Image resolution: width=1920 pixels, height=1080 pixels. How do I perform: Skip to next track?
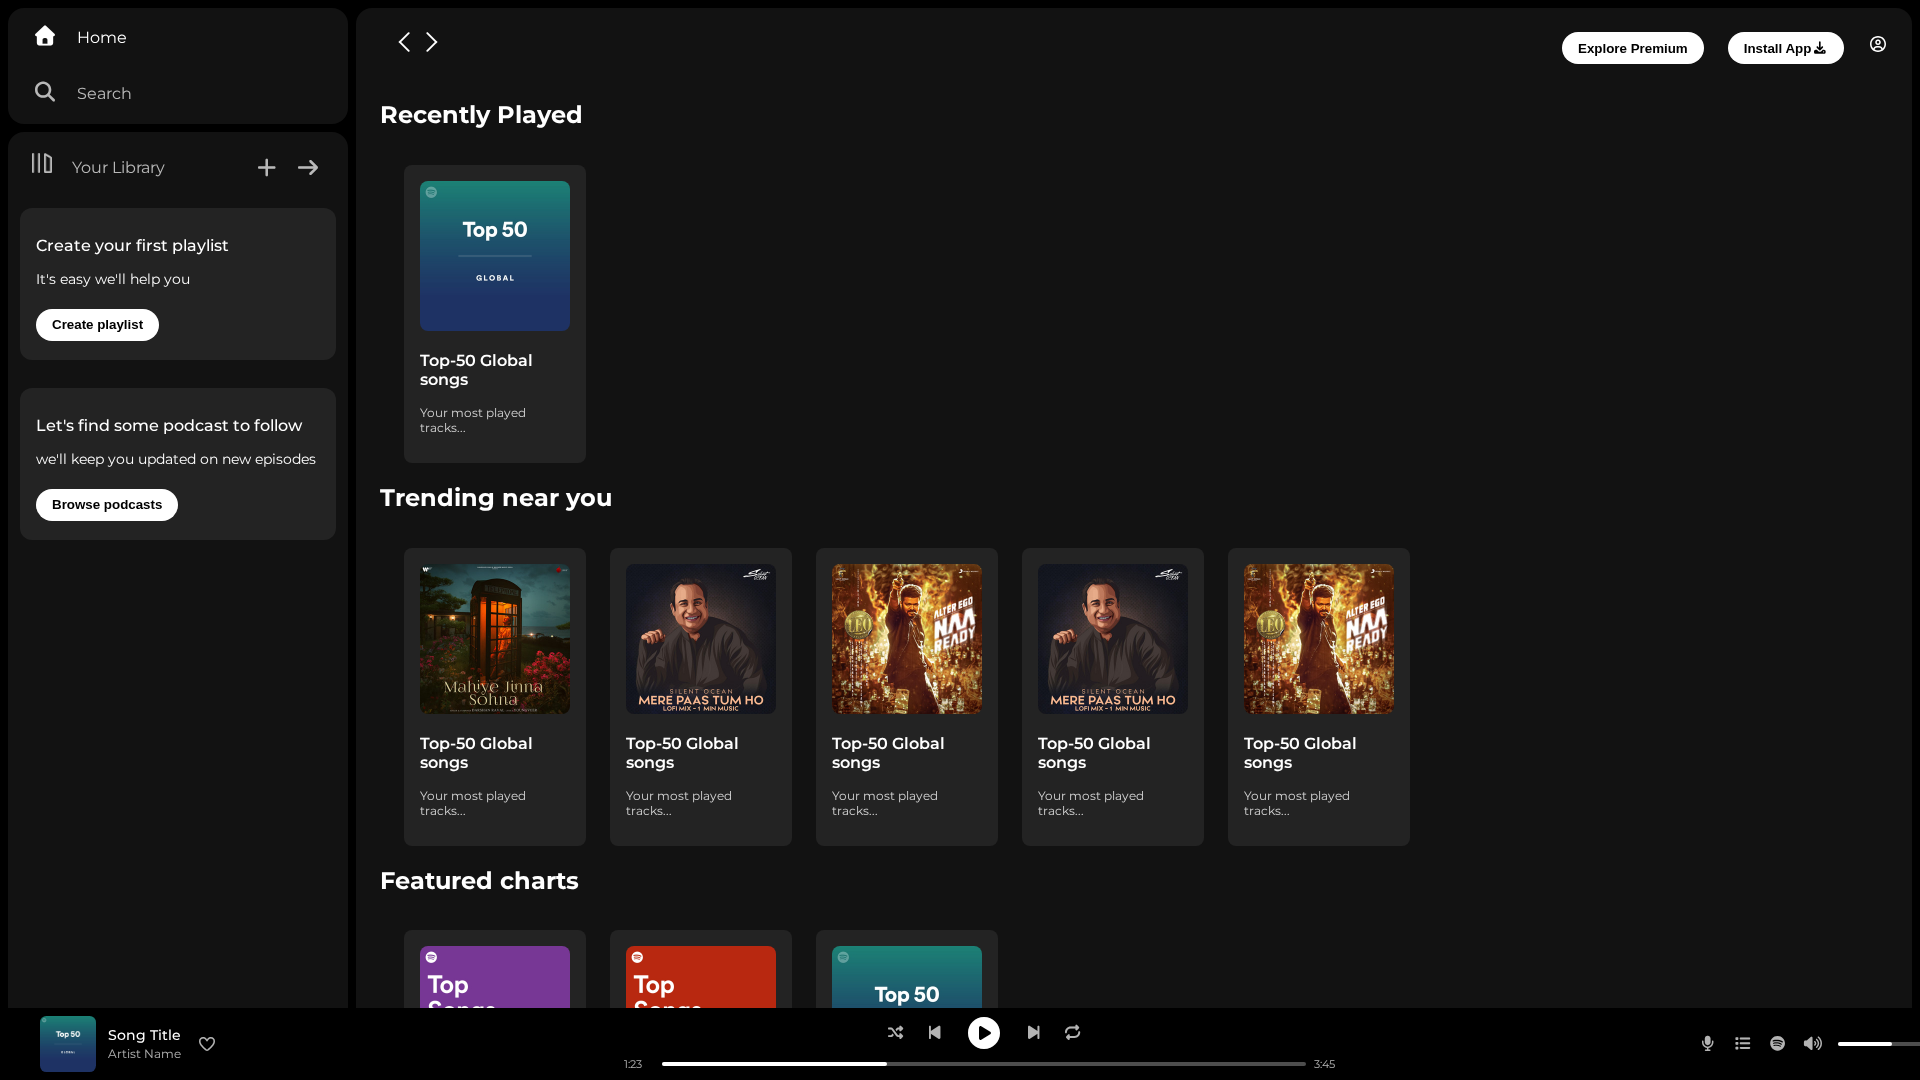[x=1034, y=1032]
